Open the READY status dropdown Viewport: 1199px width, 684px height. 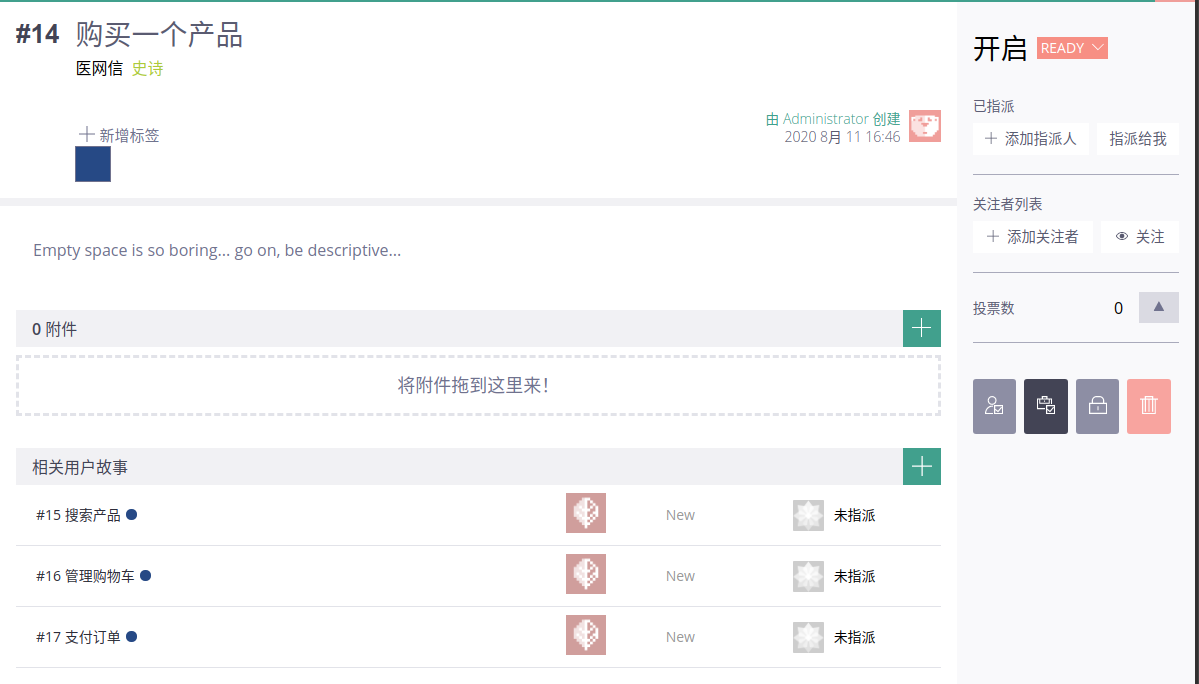pyautogui.click(x=1071, y=48)
